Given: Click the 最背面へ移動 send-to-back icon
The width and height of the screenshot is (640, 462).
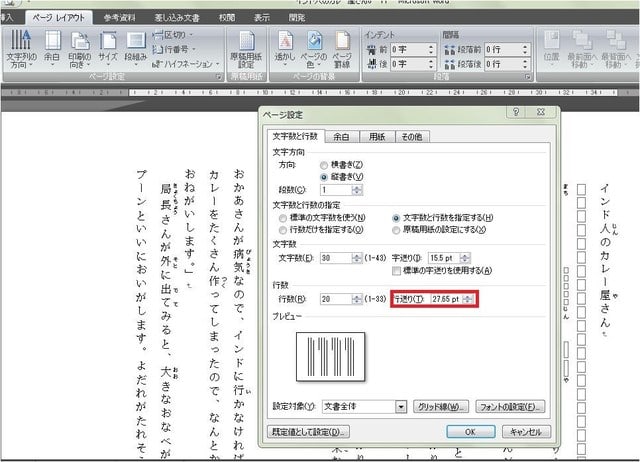Looking at the screenshot, I should (x=616, y=50).
